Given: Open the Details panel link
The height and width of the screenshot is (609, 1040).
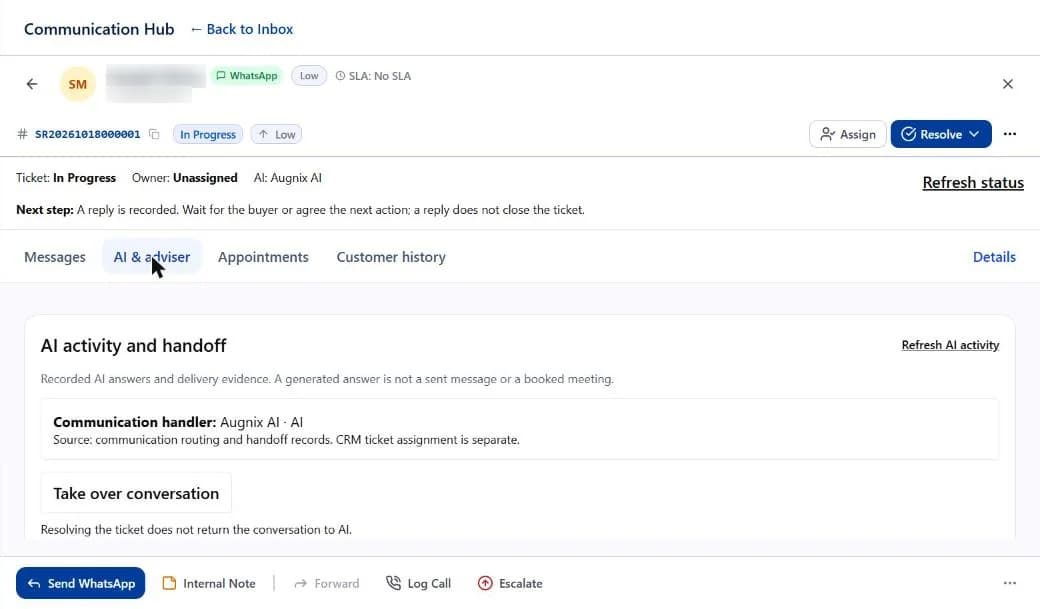Looking at the screenshot, I should coord(994,257).
